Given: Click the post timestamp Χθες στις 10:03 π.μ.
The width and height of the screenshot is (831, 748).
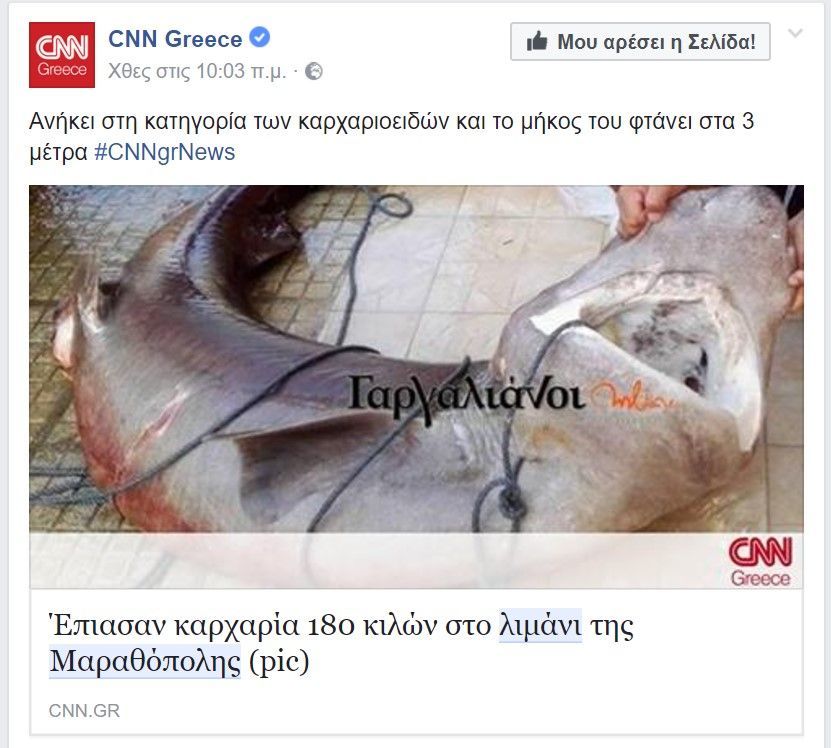Looking at the screenshot, I should [197, 71].
